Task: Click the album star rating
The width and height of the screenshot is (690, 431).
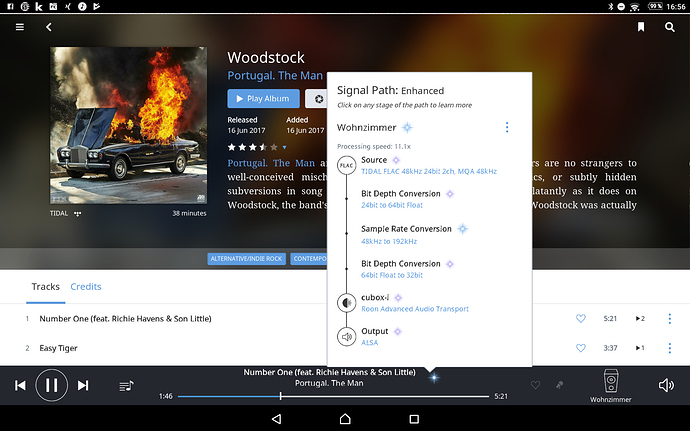Action: click(253, 147)
